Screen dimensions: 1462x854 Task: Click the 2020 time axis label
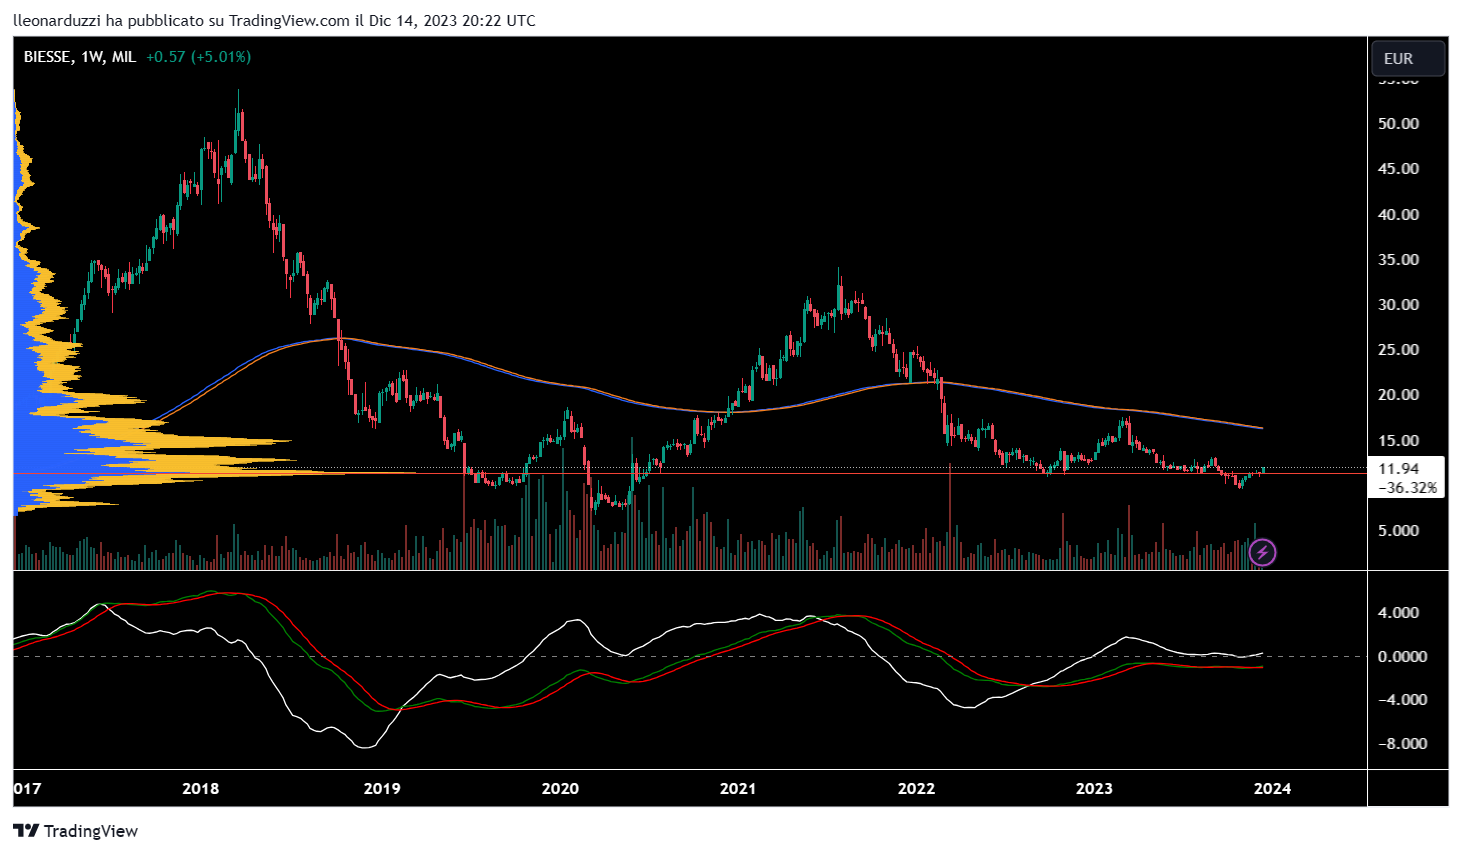click(x=560, y=788)
